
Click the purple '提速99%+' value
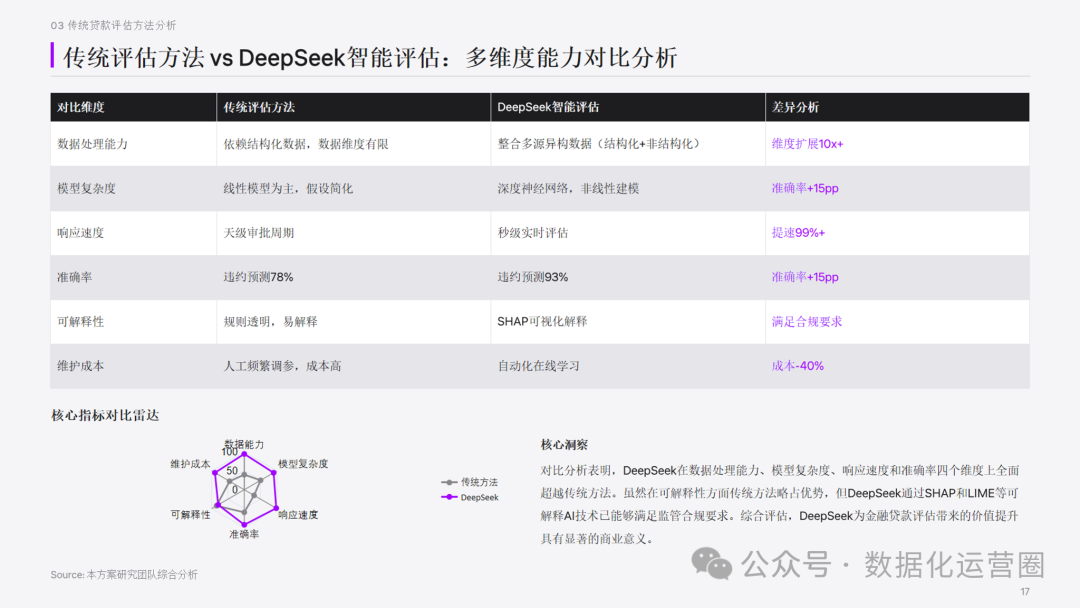798,233
